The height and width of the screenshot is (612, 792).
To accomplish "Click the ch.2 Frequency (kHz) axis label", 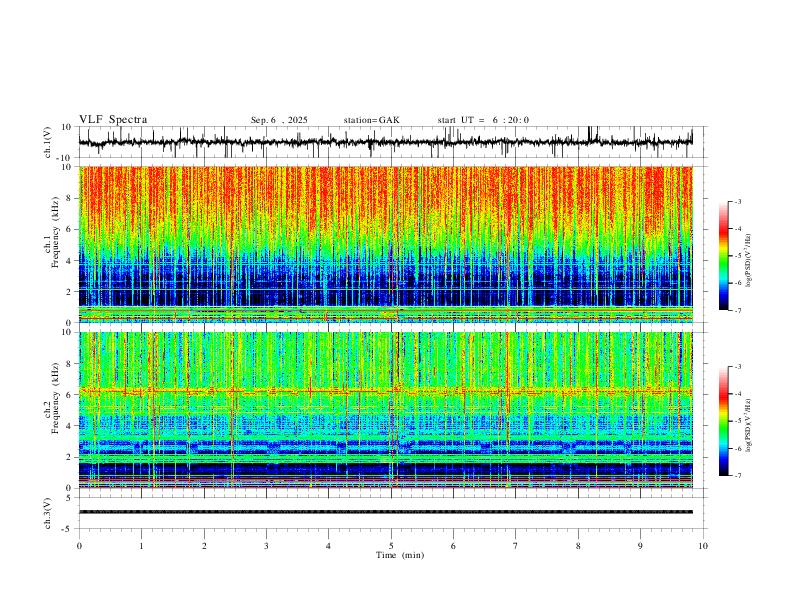I will [x=52, y=398].
